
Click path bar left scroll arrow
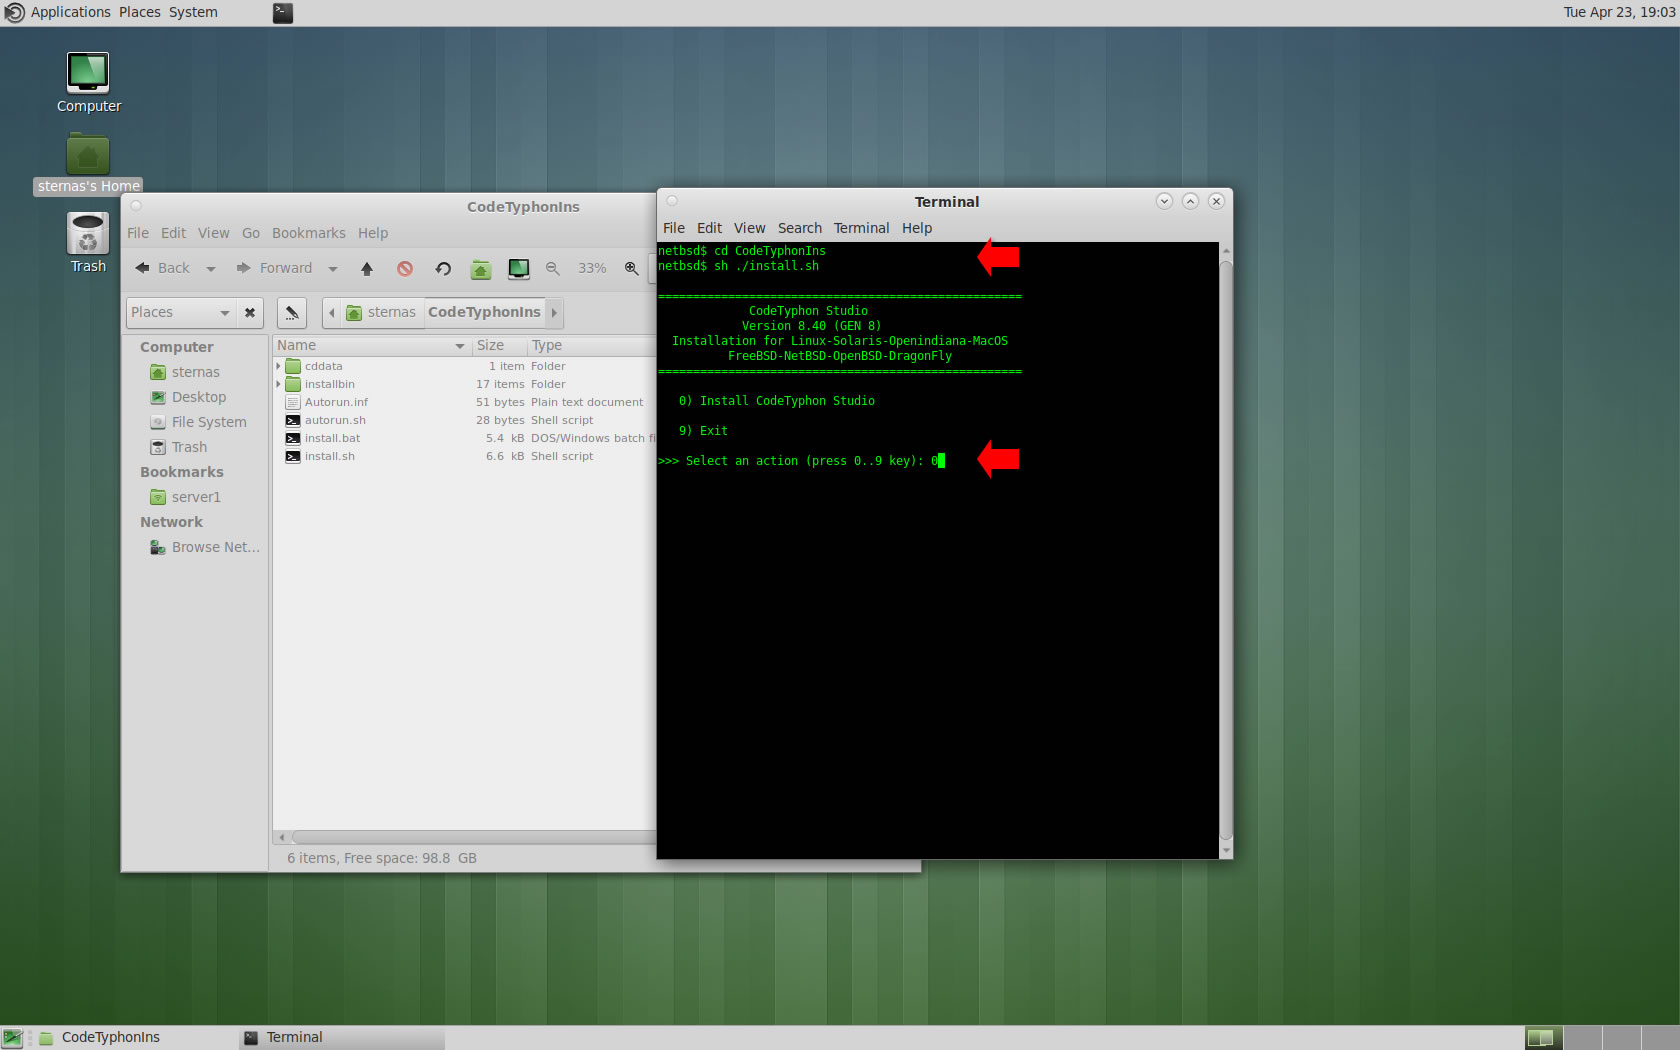pyautogui.click(x=332, y=313)
